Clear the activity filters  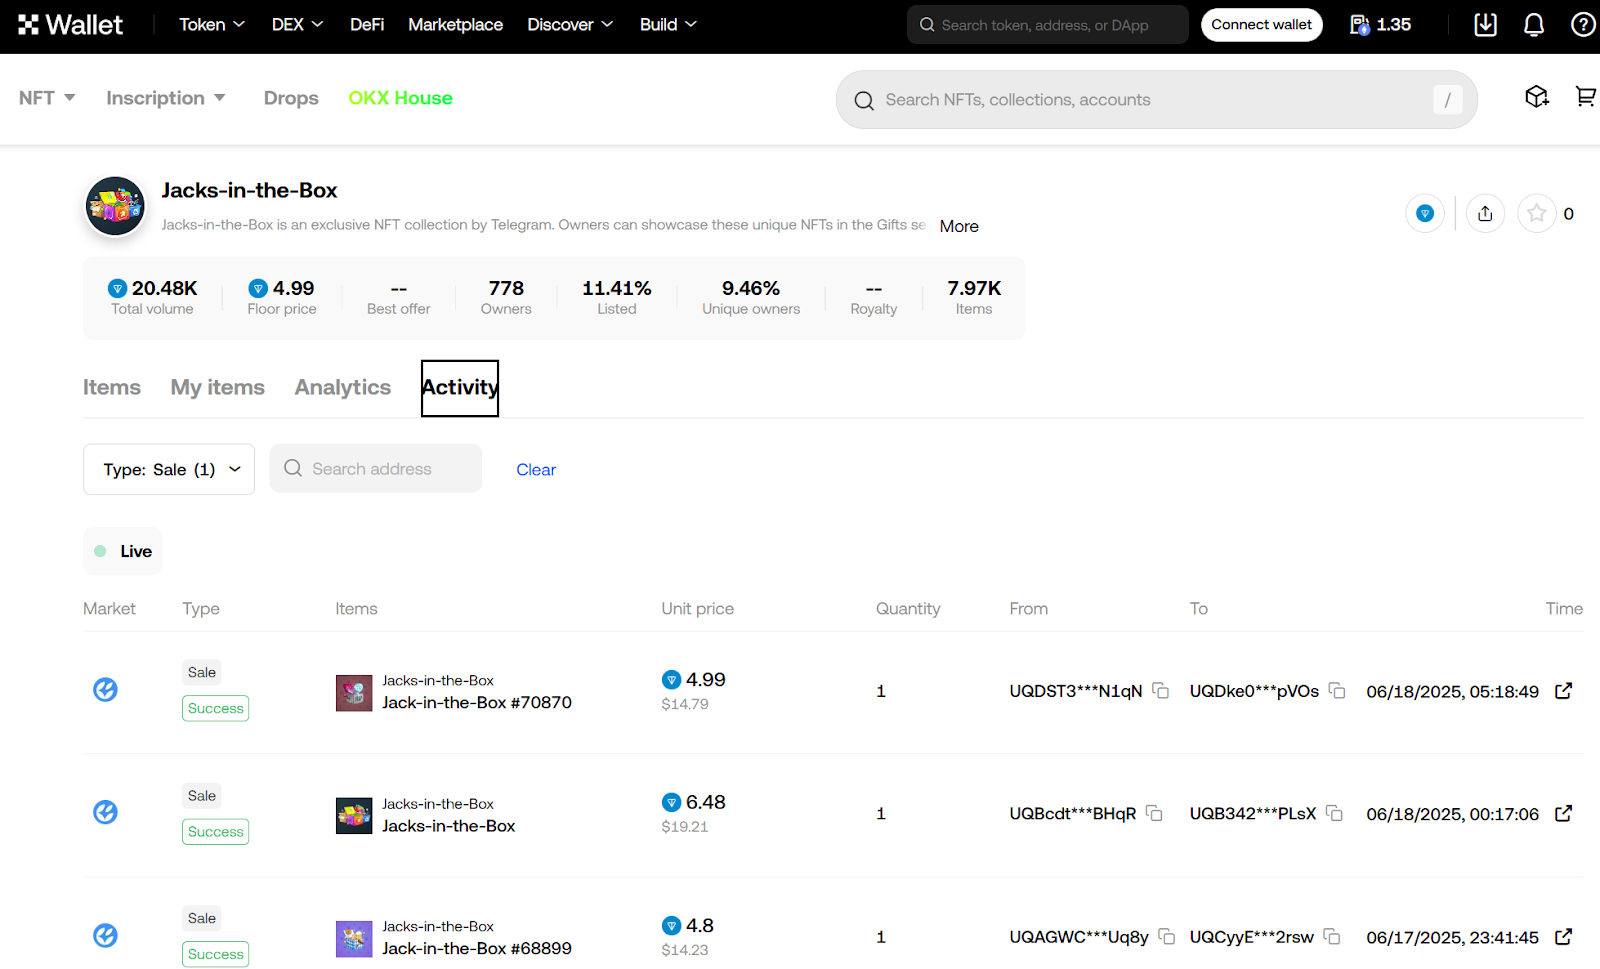click(x=536, y=469)
